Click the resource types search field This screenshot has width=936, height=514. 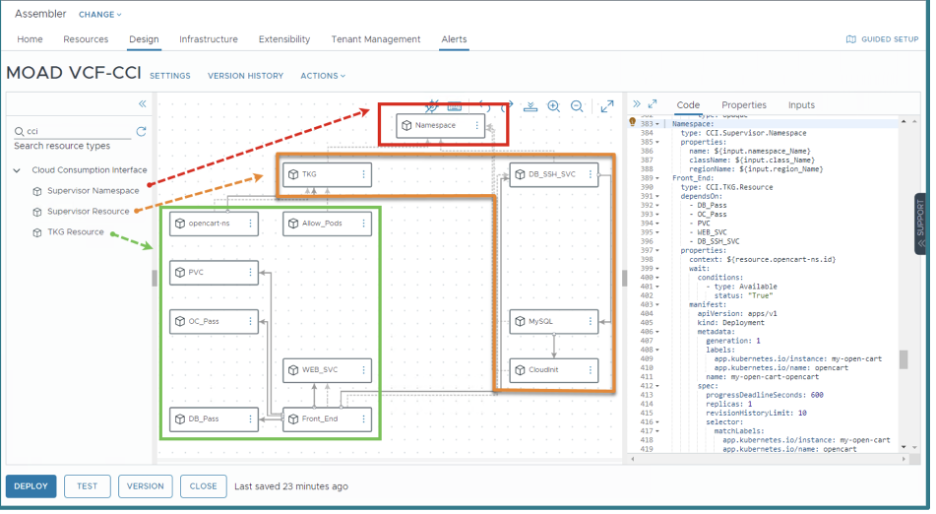pos(75,131)
